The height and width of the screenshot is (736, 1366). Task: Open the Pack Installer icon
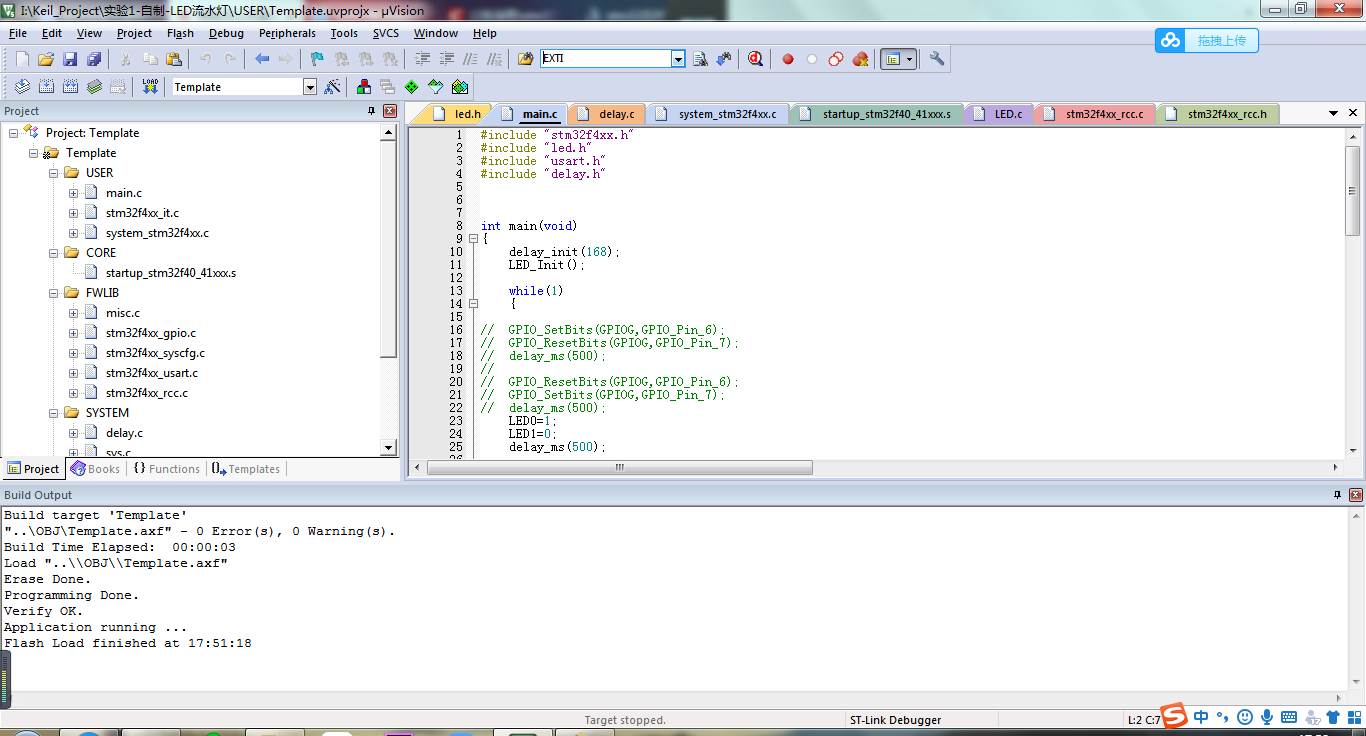pyautogui.click(x=460, y=87)
